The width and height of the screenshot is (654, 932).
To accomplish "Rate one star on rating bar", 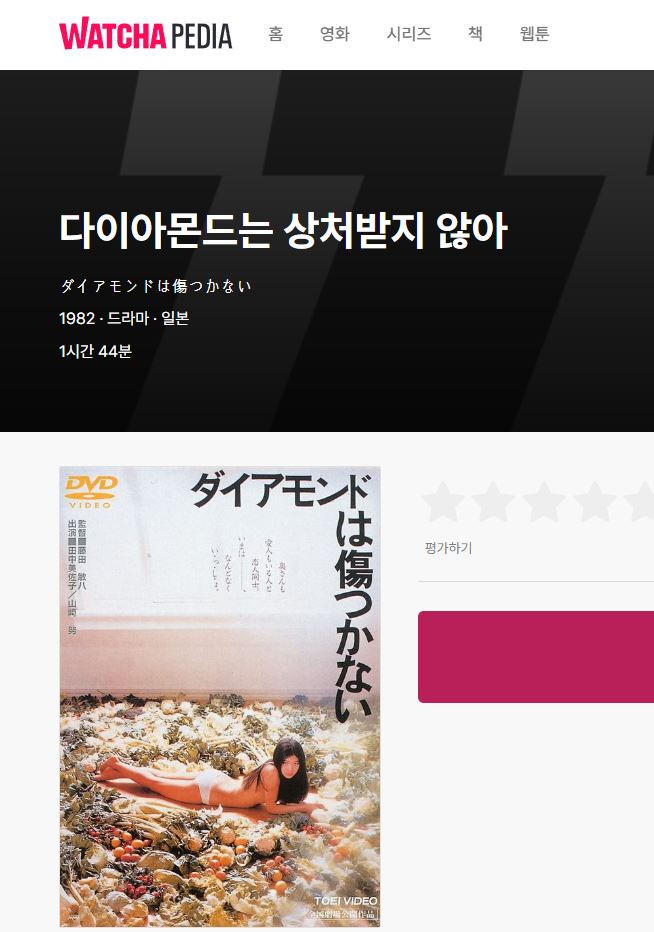I will pos(443,502).
